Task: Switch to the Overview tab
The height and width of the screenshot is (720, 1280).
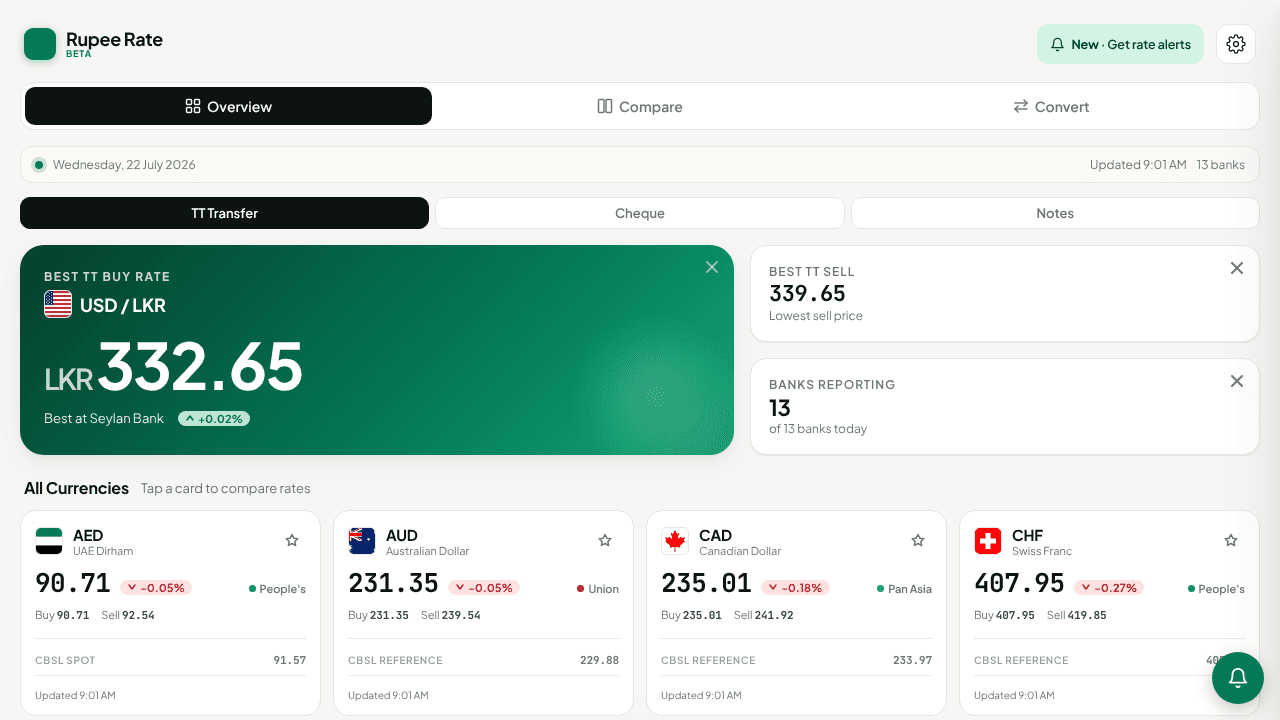Action: tap(228, 106)
